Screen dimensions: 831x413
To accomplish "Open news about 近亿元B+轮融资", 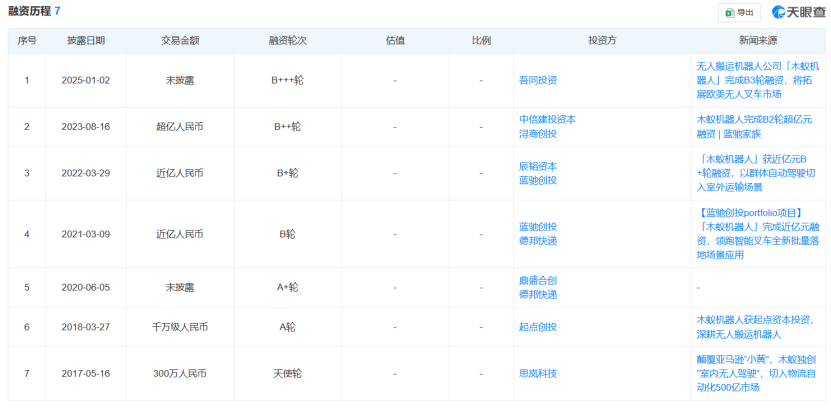I will (758, 173).
